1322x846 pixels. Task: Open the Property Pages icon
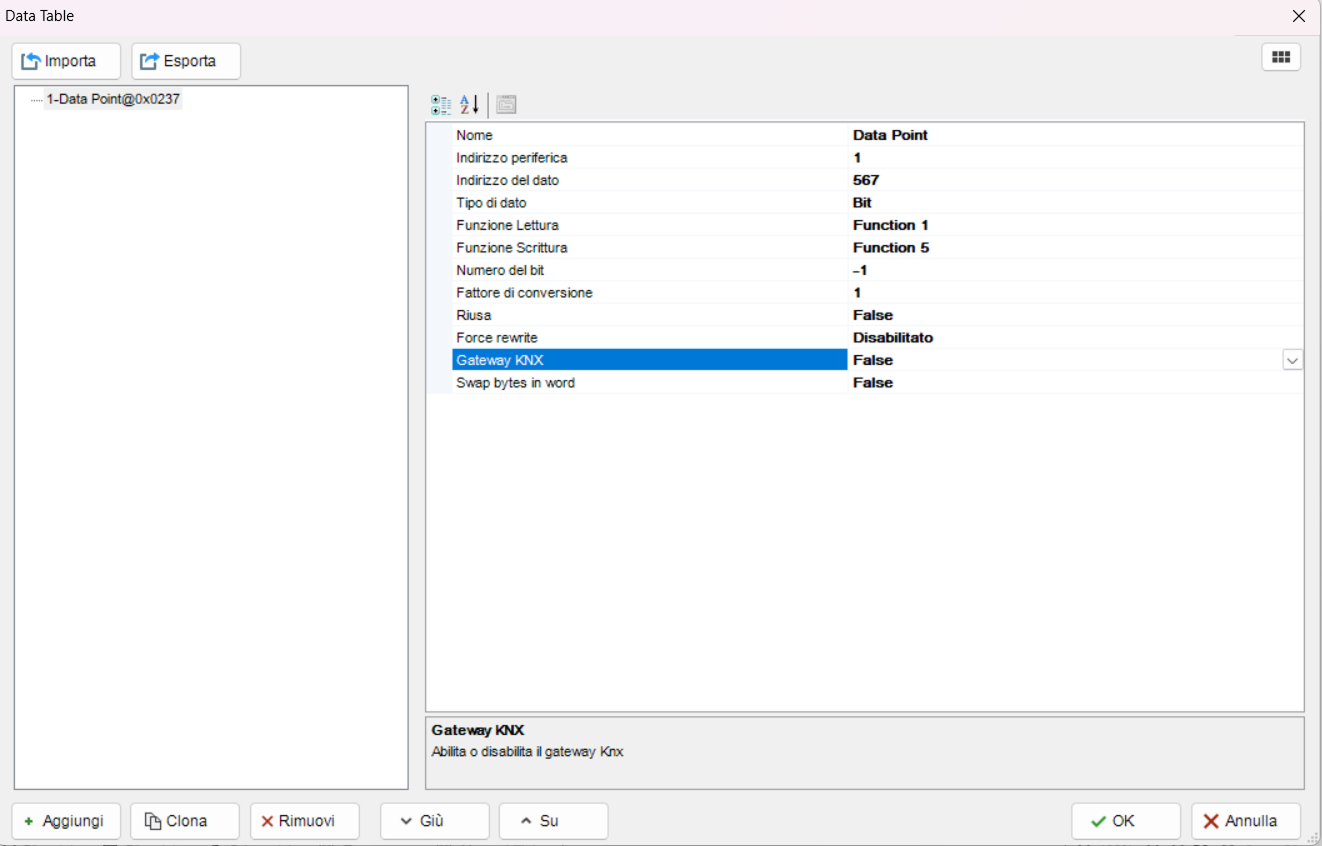tap(506, 104)
